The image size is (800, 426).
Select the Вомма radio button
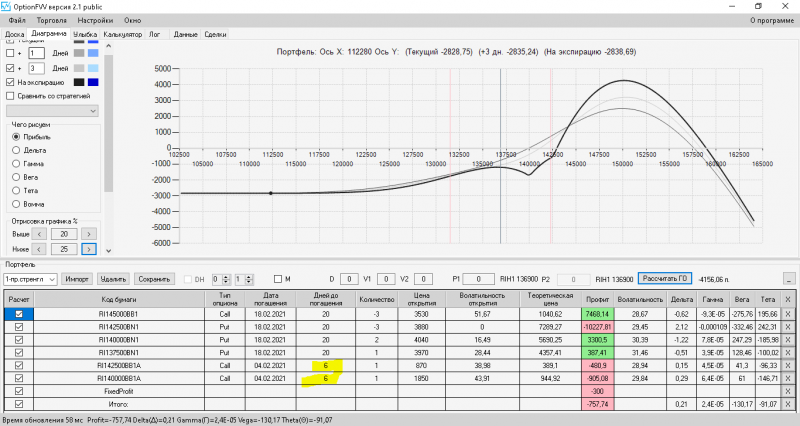(x=16, y=204)
